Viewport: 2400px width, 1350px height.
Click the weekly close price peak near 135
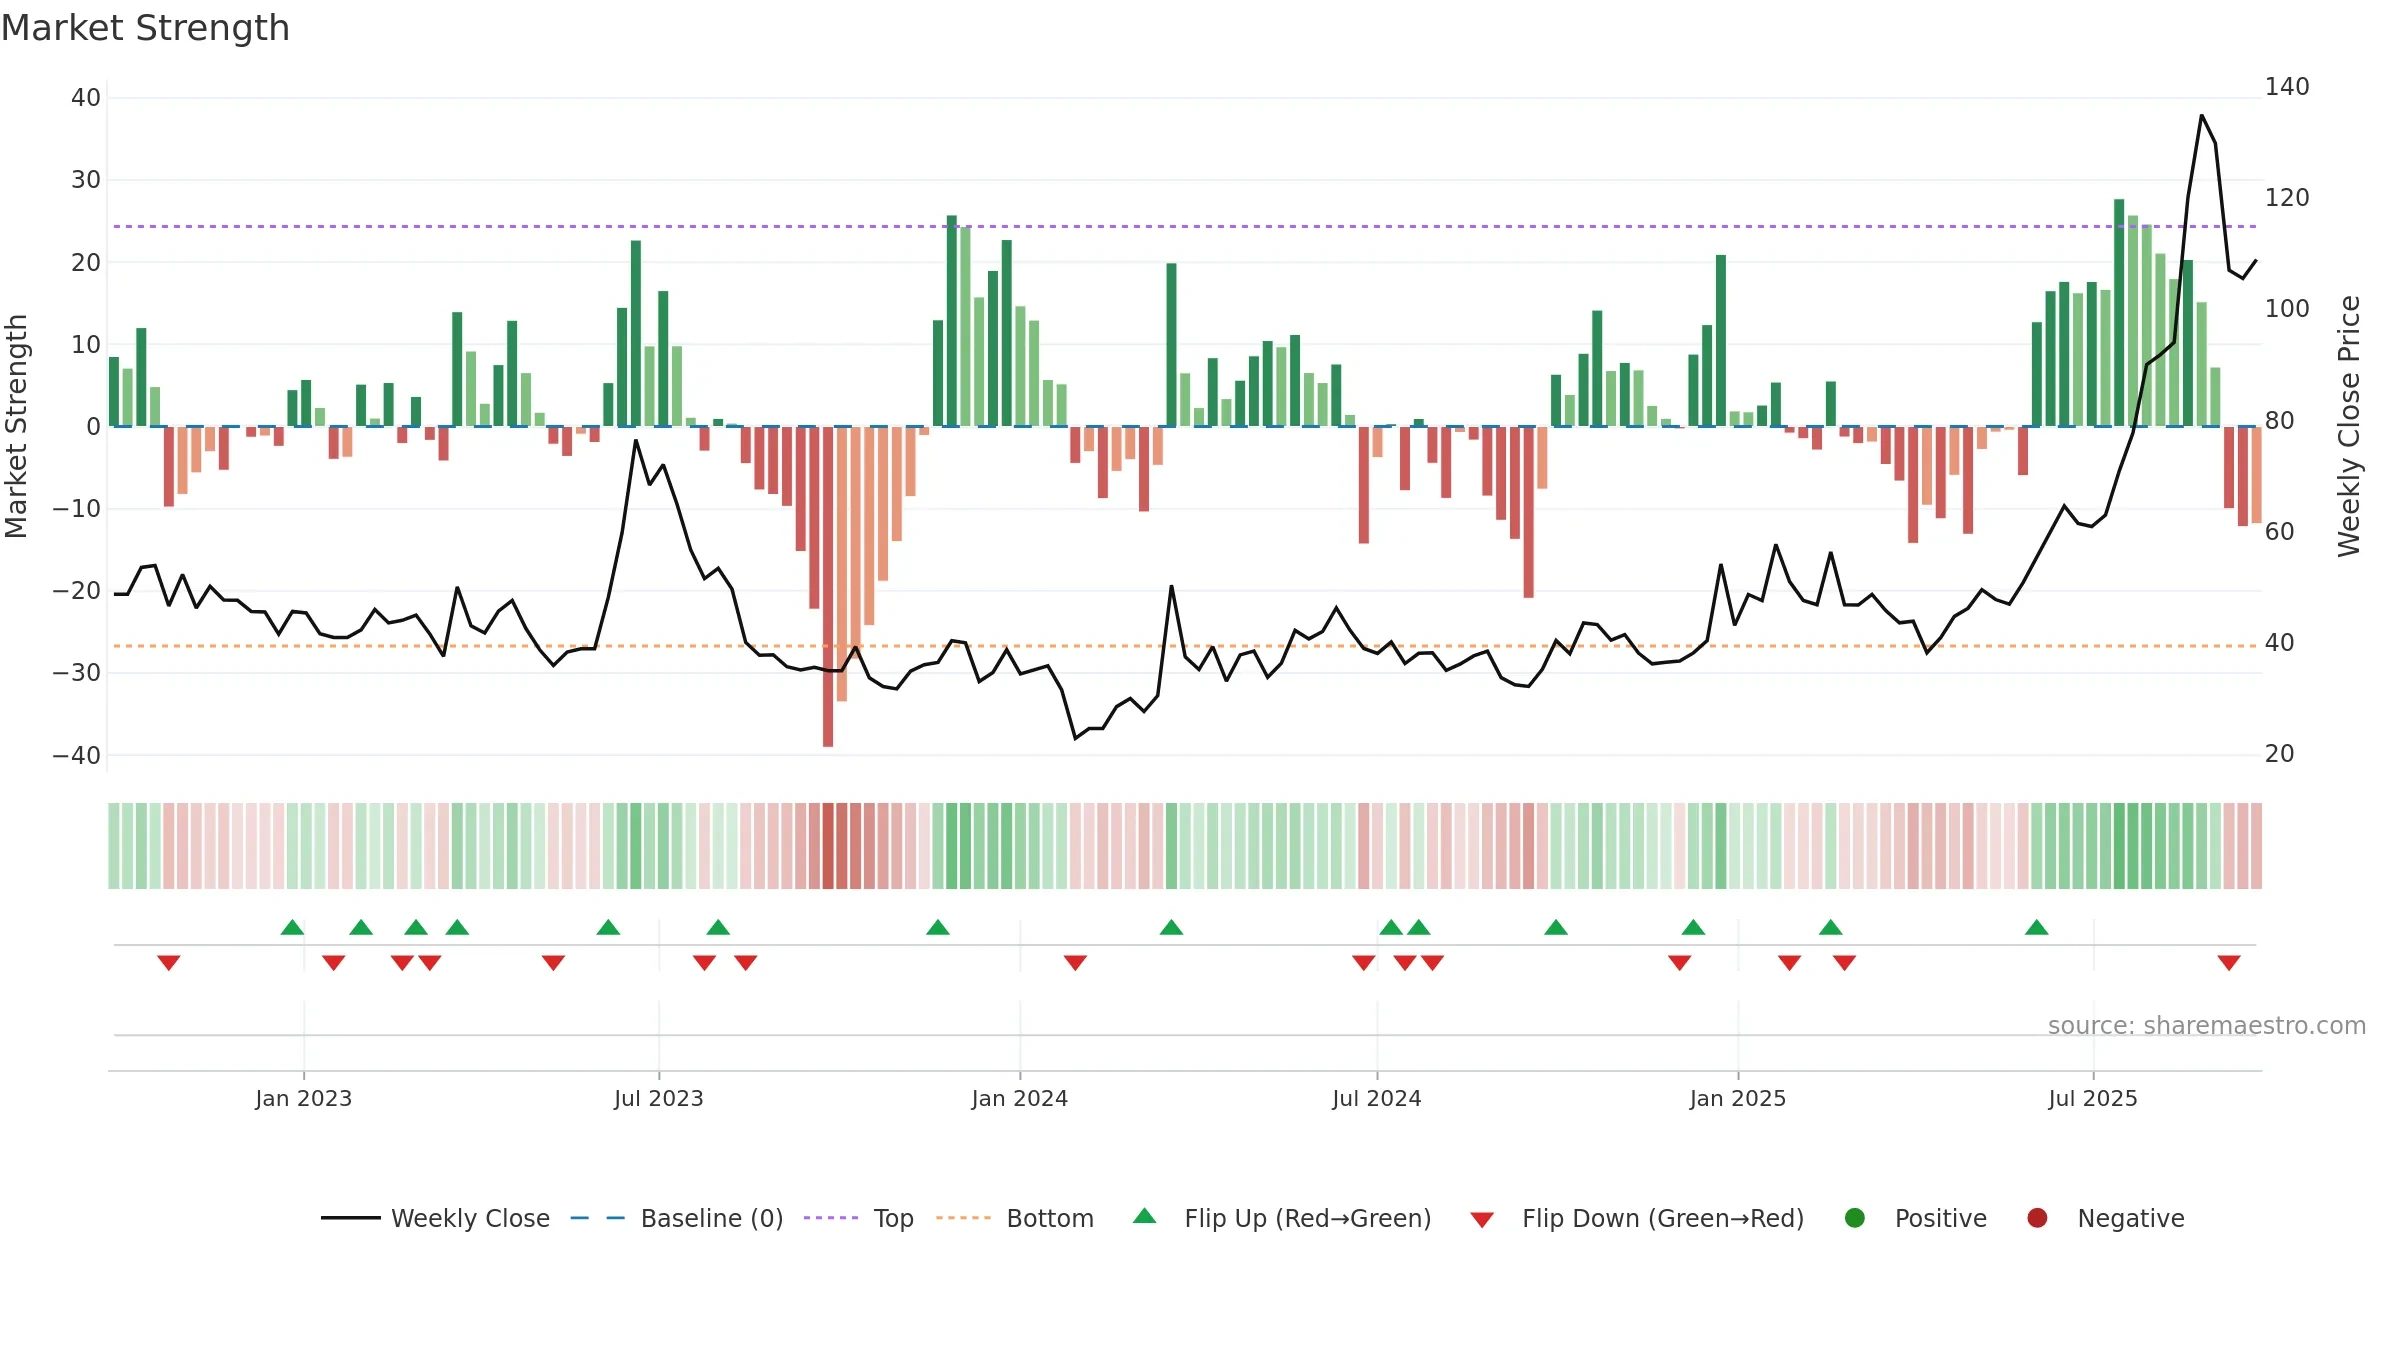pos(2202,116)
